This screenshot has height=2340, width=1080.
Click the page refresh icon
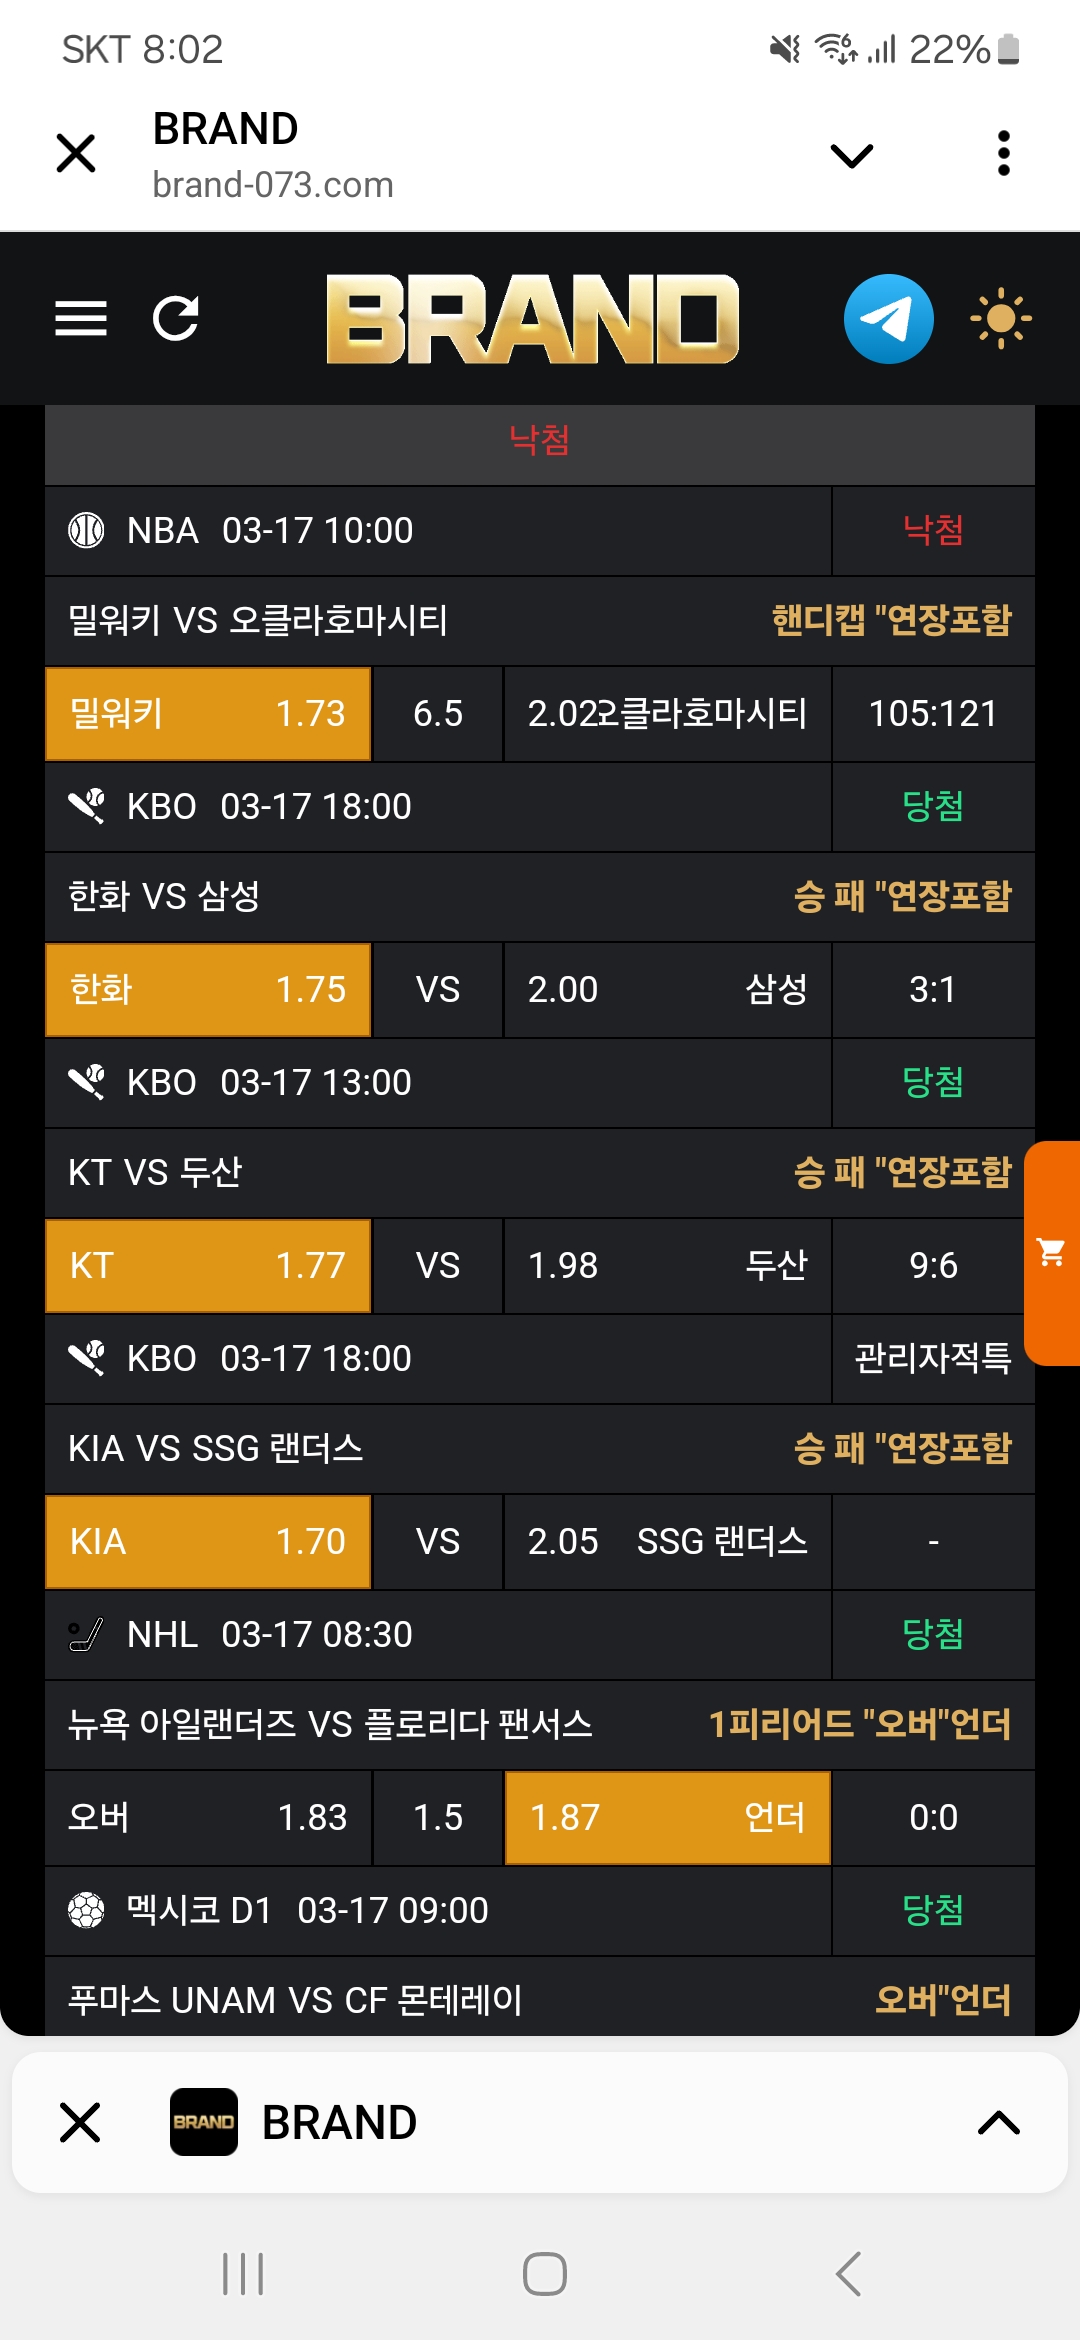(176, 319)
